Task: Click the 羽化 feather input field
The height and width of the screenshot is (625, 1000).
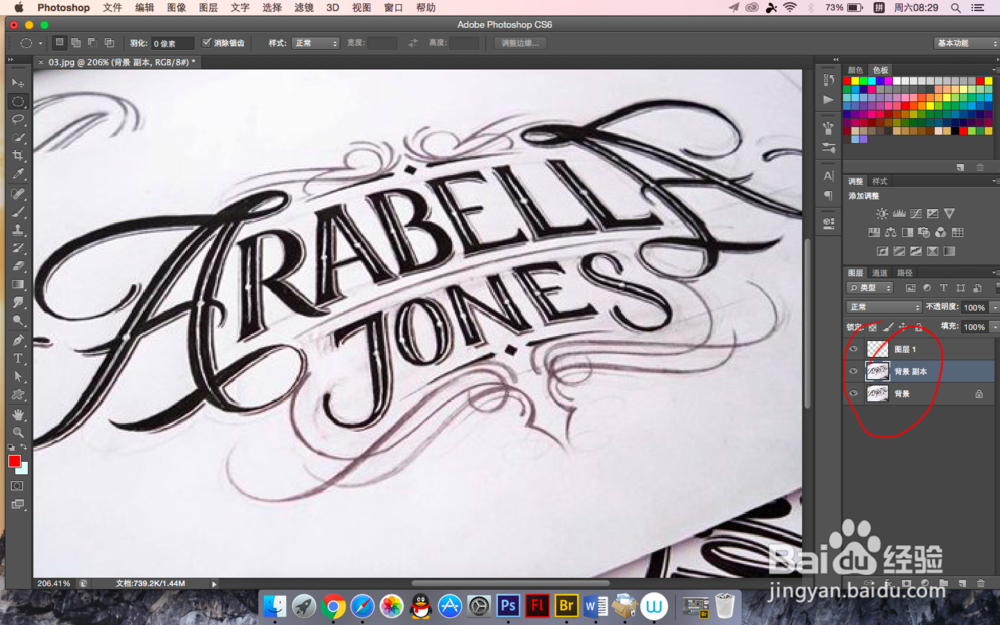Action: point(172,43)
